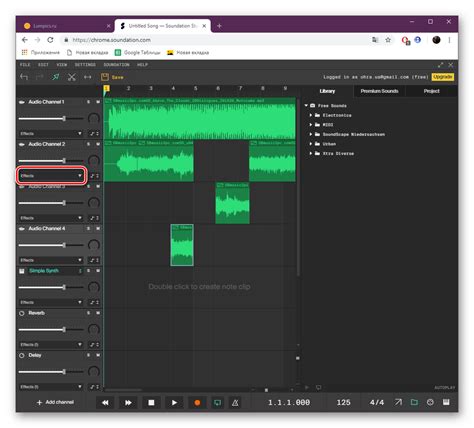Select the scissors cut tool
This screenshot has height=428, width=474.
point(72,77)
